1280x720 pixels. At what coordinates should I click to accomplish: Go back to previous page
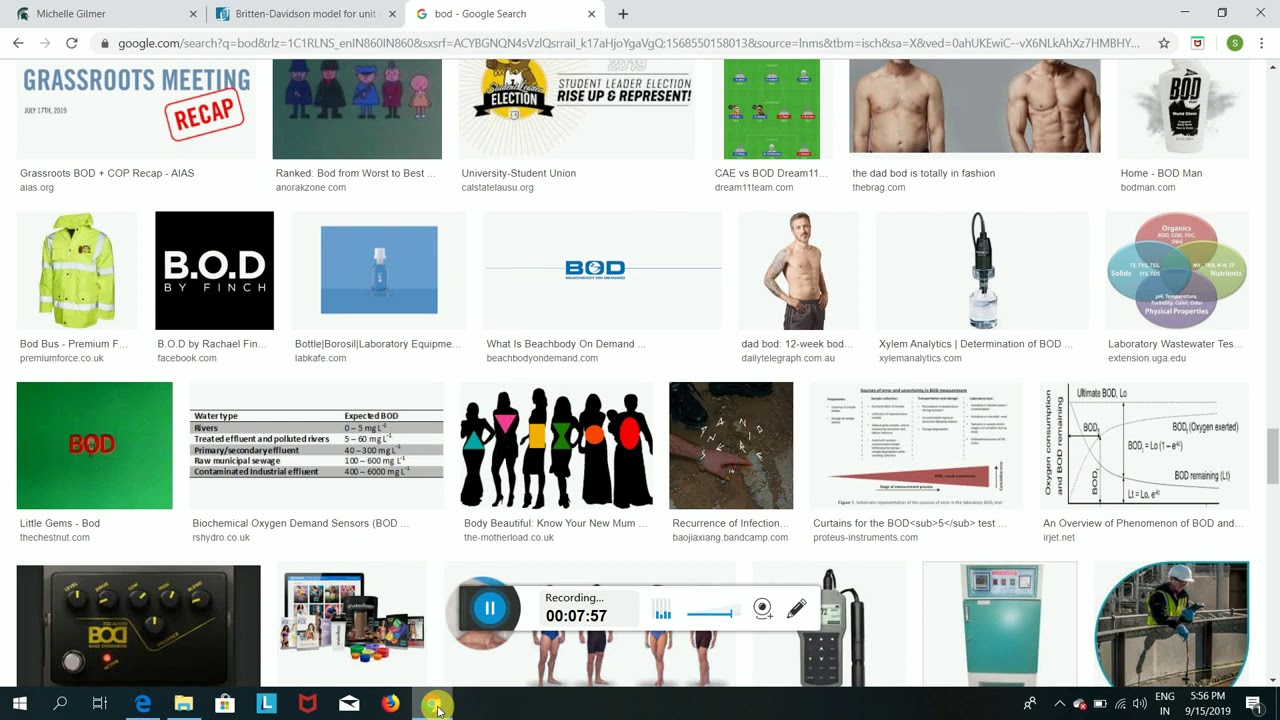click(x=18, y=43)
